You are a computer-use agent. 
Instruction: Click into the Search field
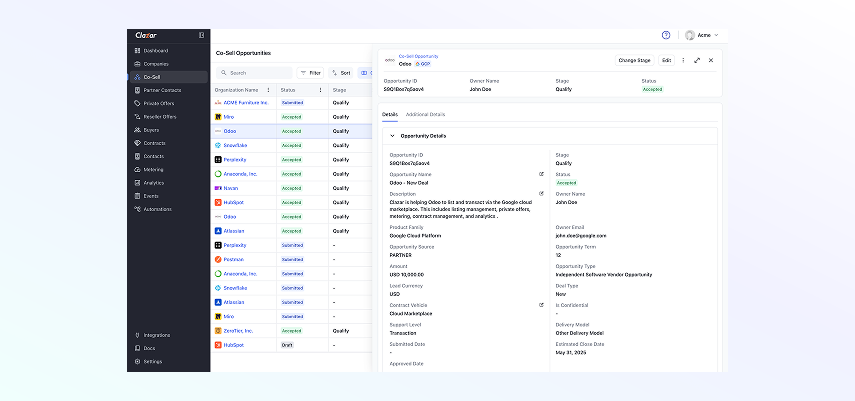254,73
